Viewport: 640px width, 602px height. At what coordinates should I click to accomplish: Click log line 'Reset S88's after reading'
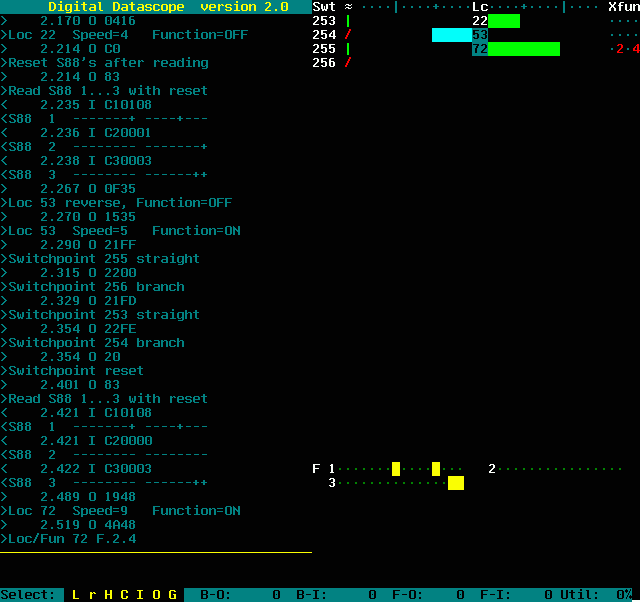pyautogui.click(x=104, y=63)
